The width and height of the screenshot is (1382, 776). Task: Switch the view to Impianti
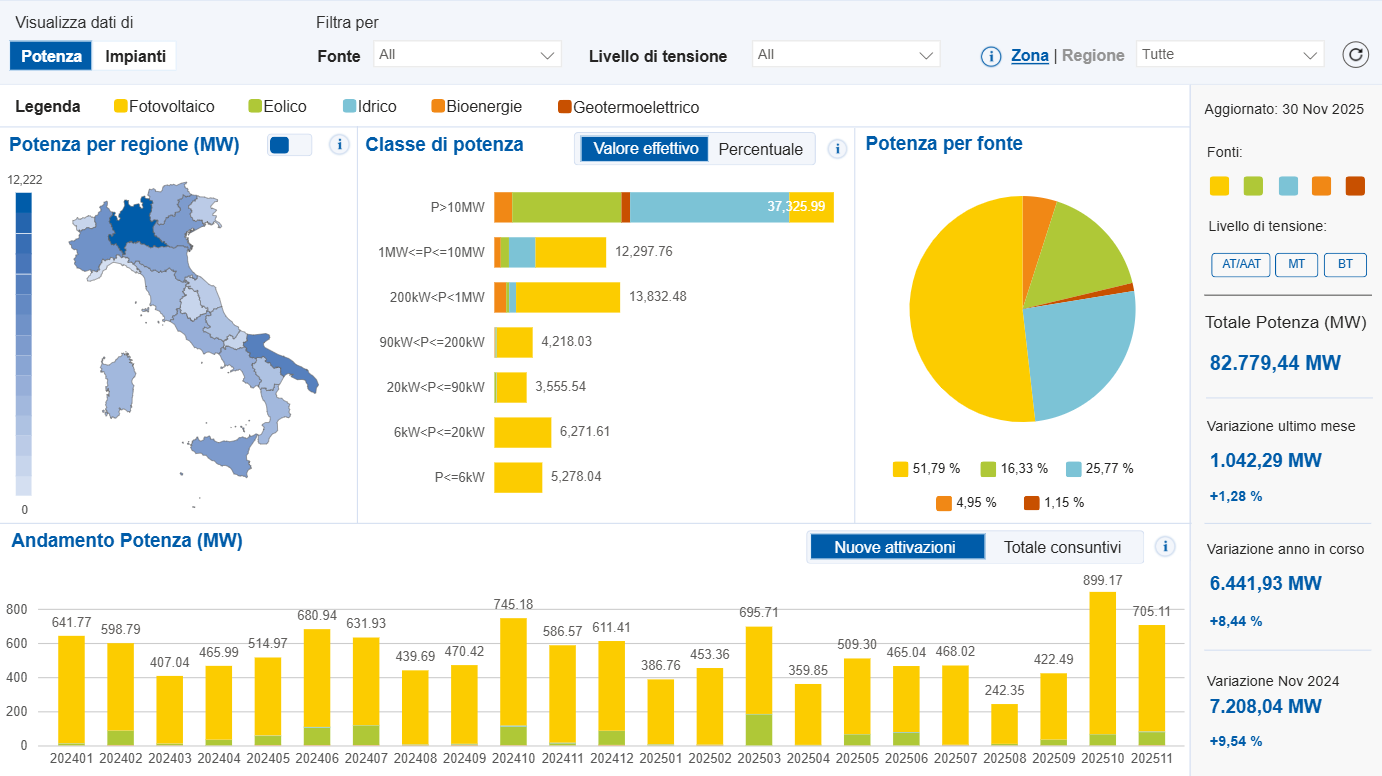[134, 56]
